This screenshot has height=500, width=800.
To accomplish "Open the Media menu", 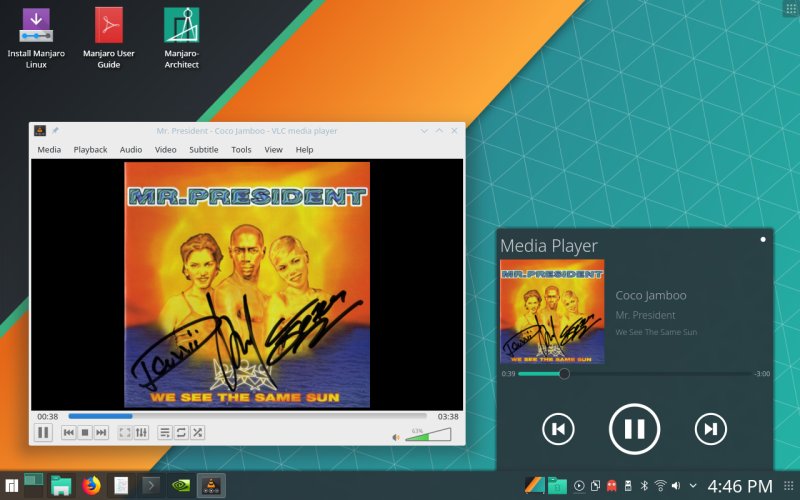I will tap(49, 149).
